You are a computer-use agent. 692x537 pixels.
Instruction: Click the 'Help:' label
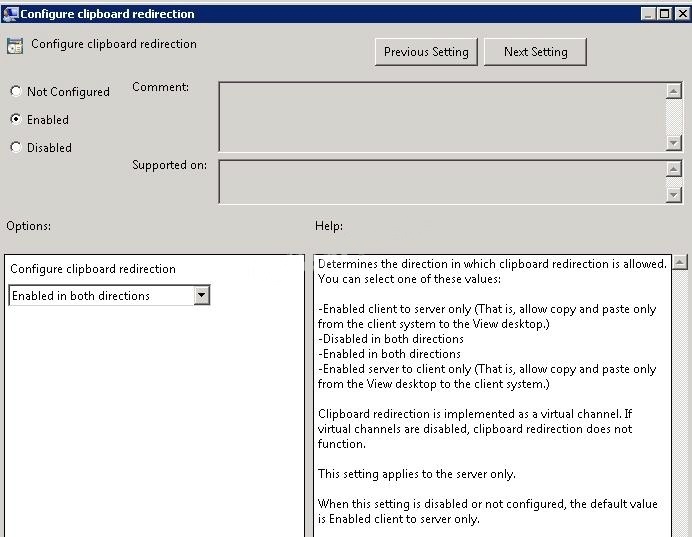point(329,226)
